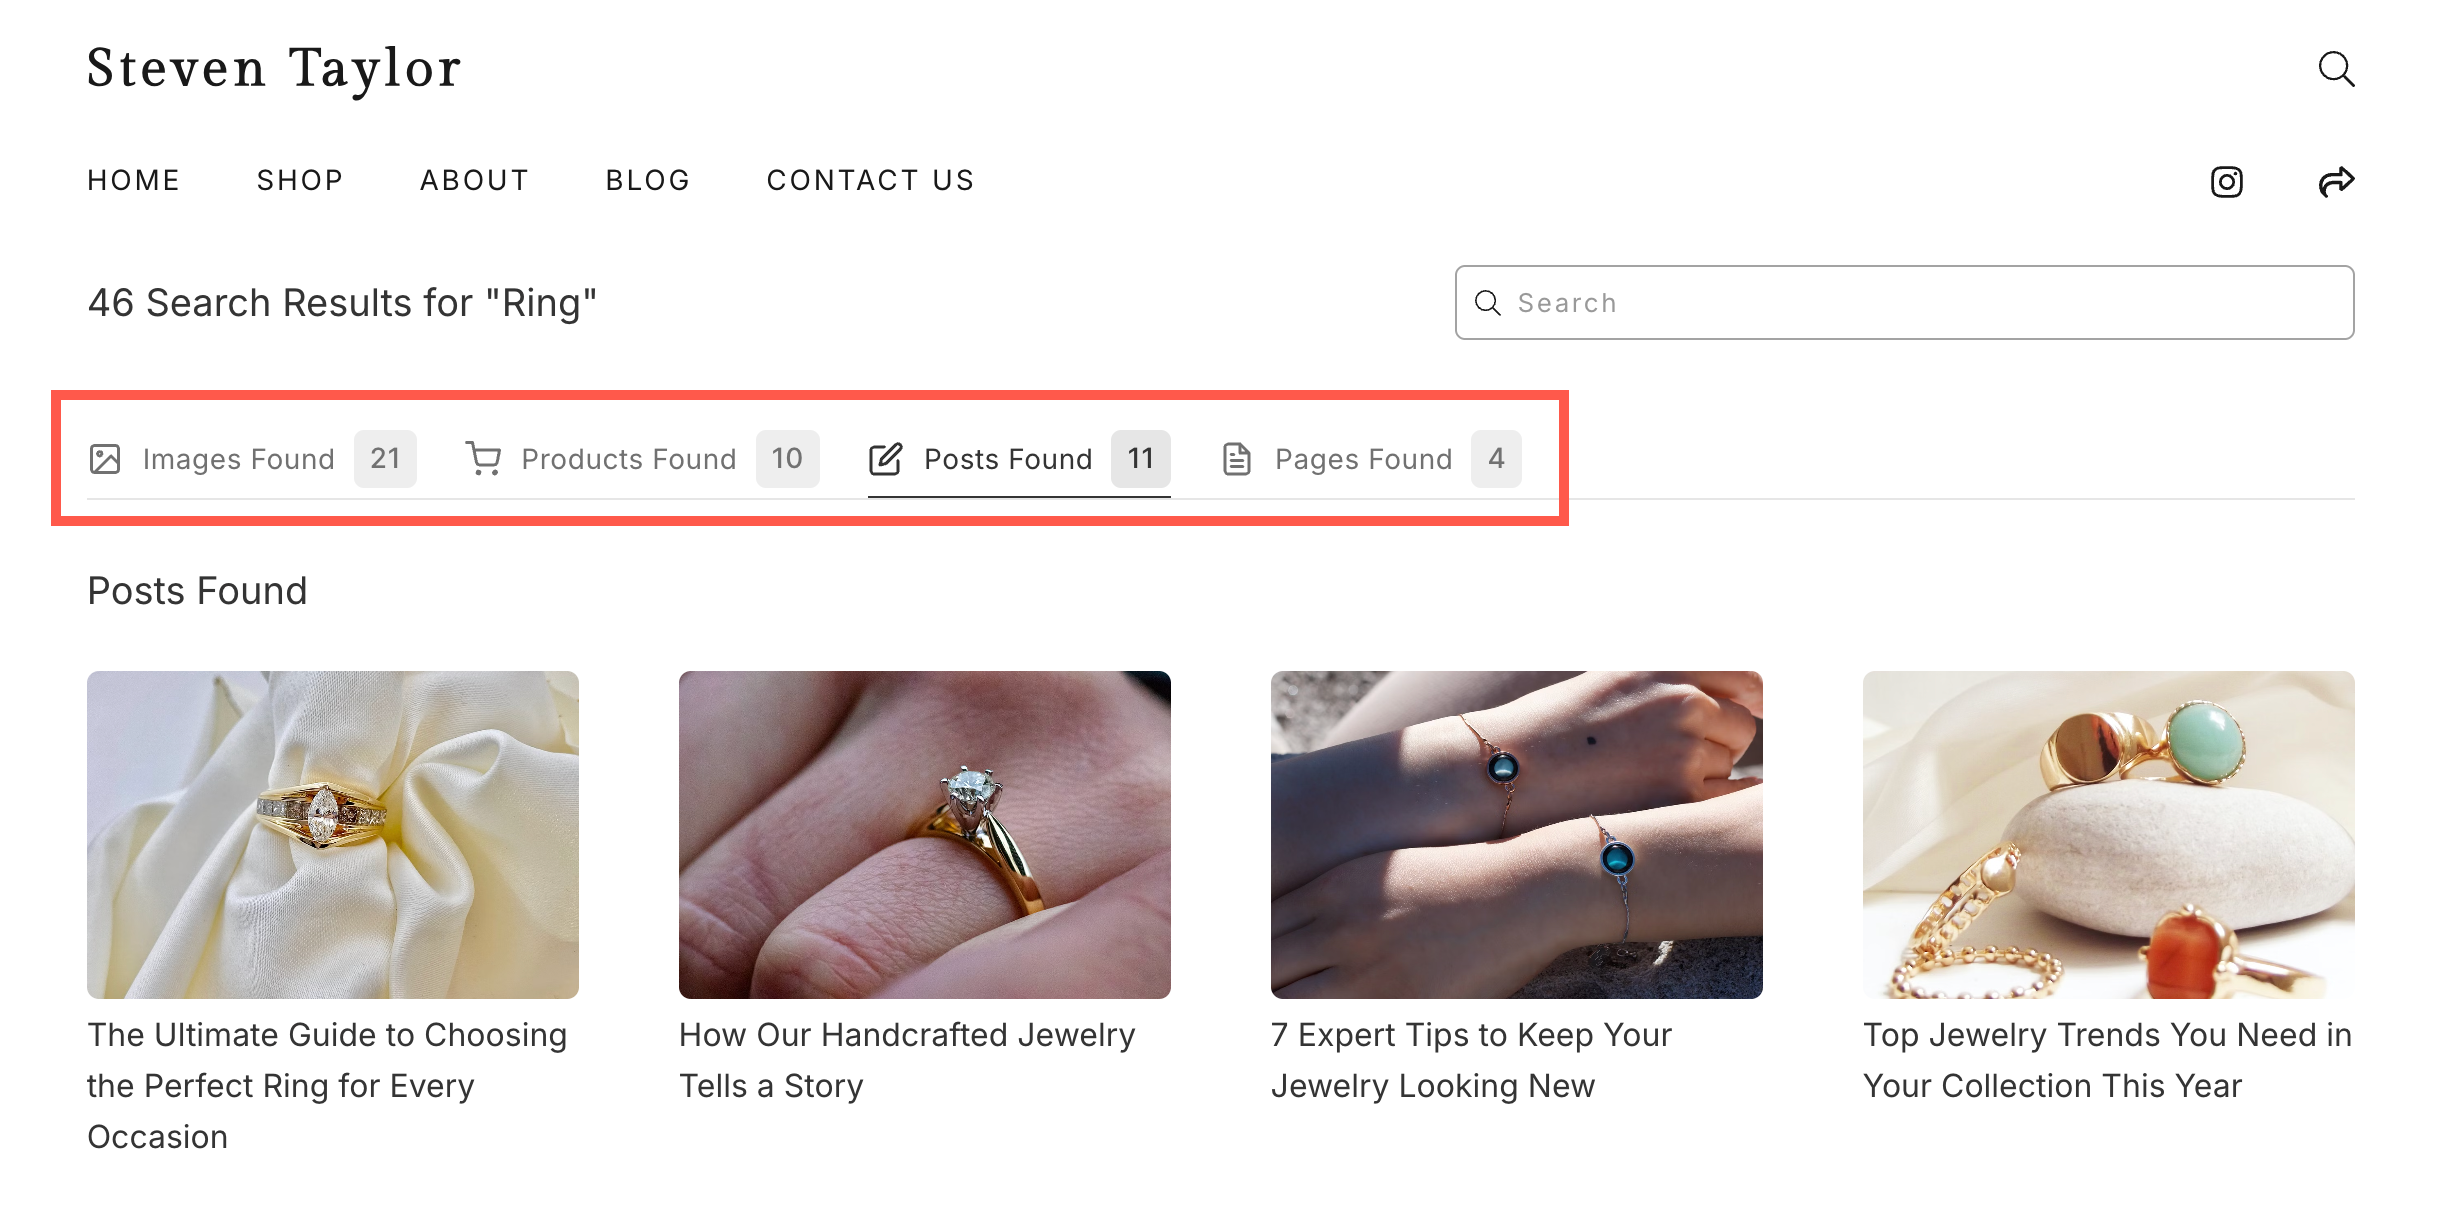Select the Posts Found tab
This screenshot has height=1232, width=2440.
pyautogui.click(x=1019, y=459)
